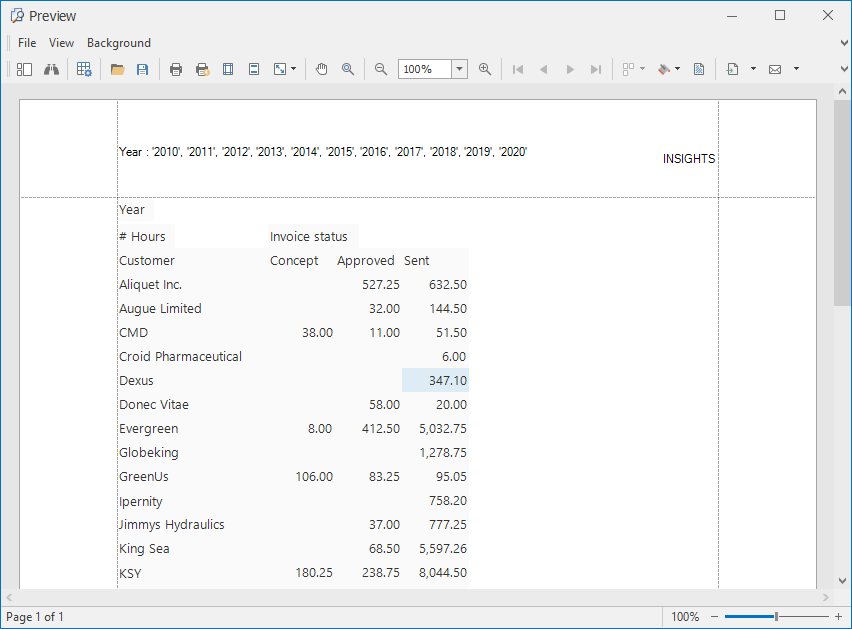Click the Quick Print icon

pyautogui.click(x=202, y=69)
